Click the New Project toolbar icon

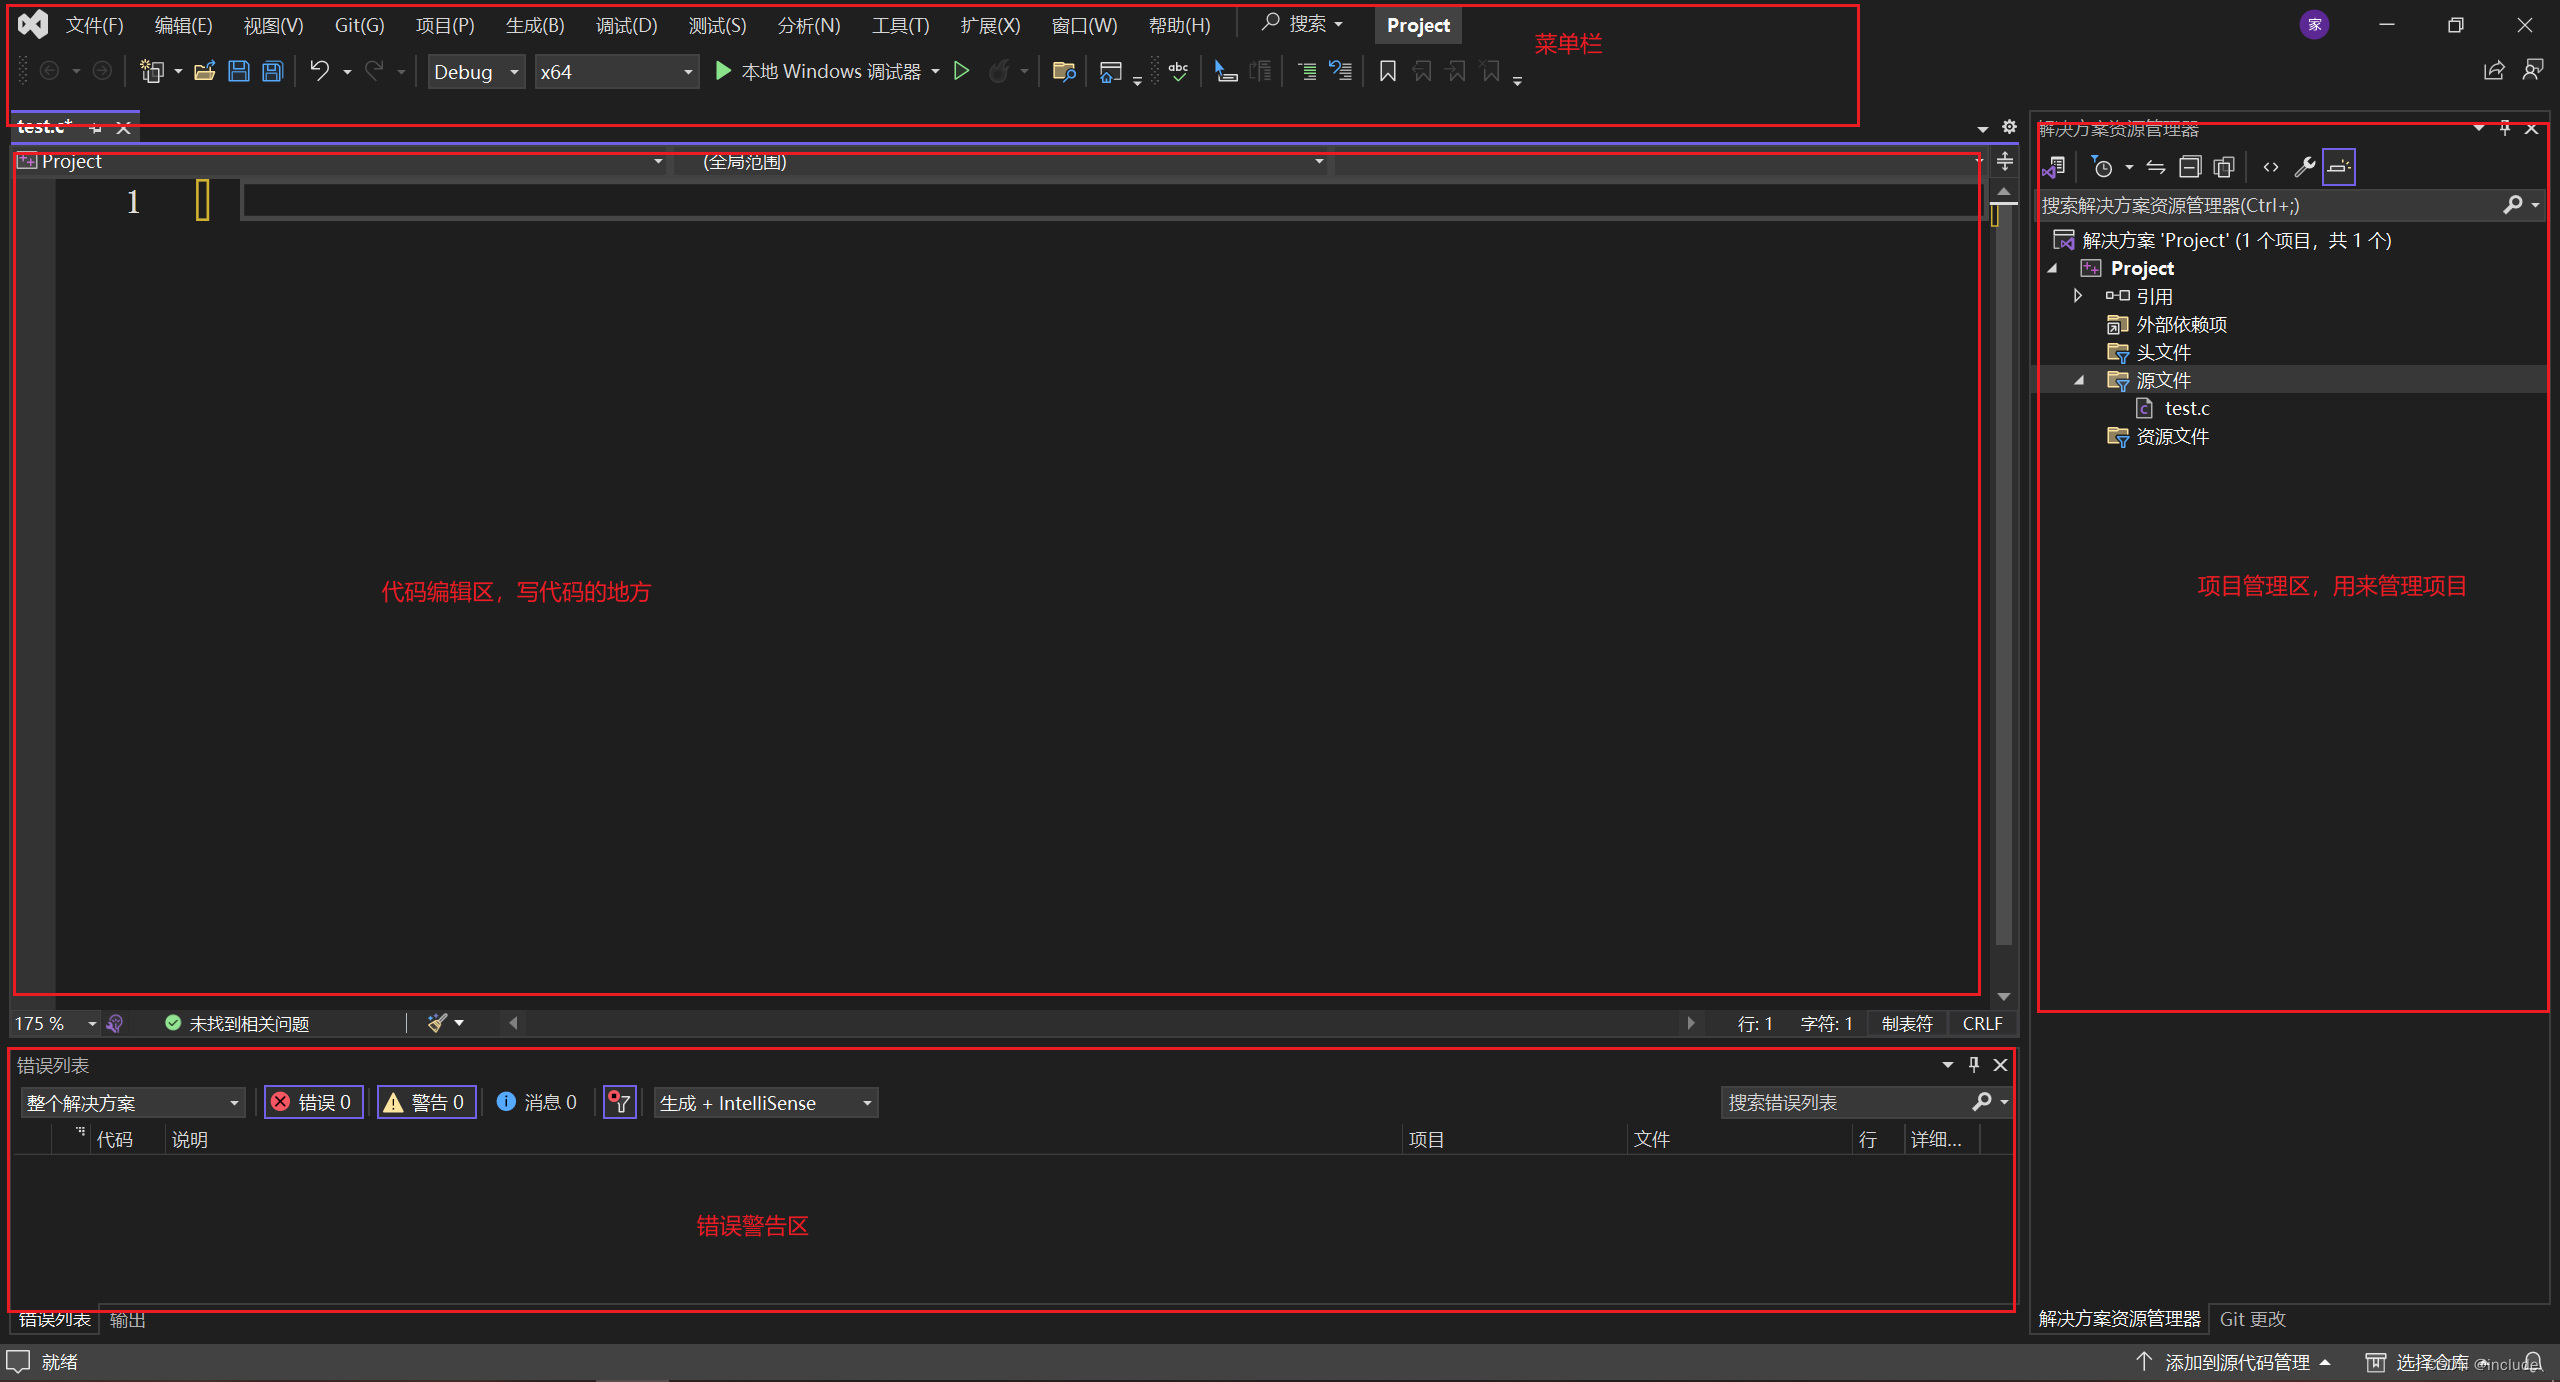pyautogui.click(x=152, y=71)
